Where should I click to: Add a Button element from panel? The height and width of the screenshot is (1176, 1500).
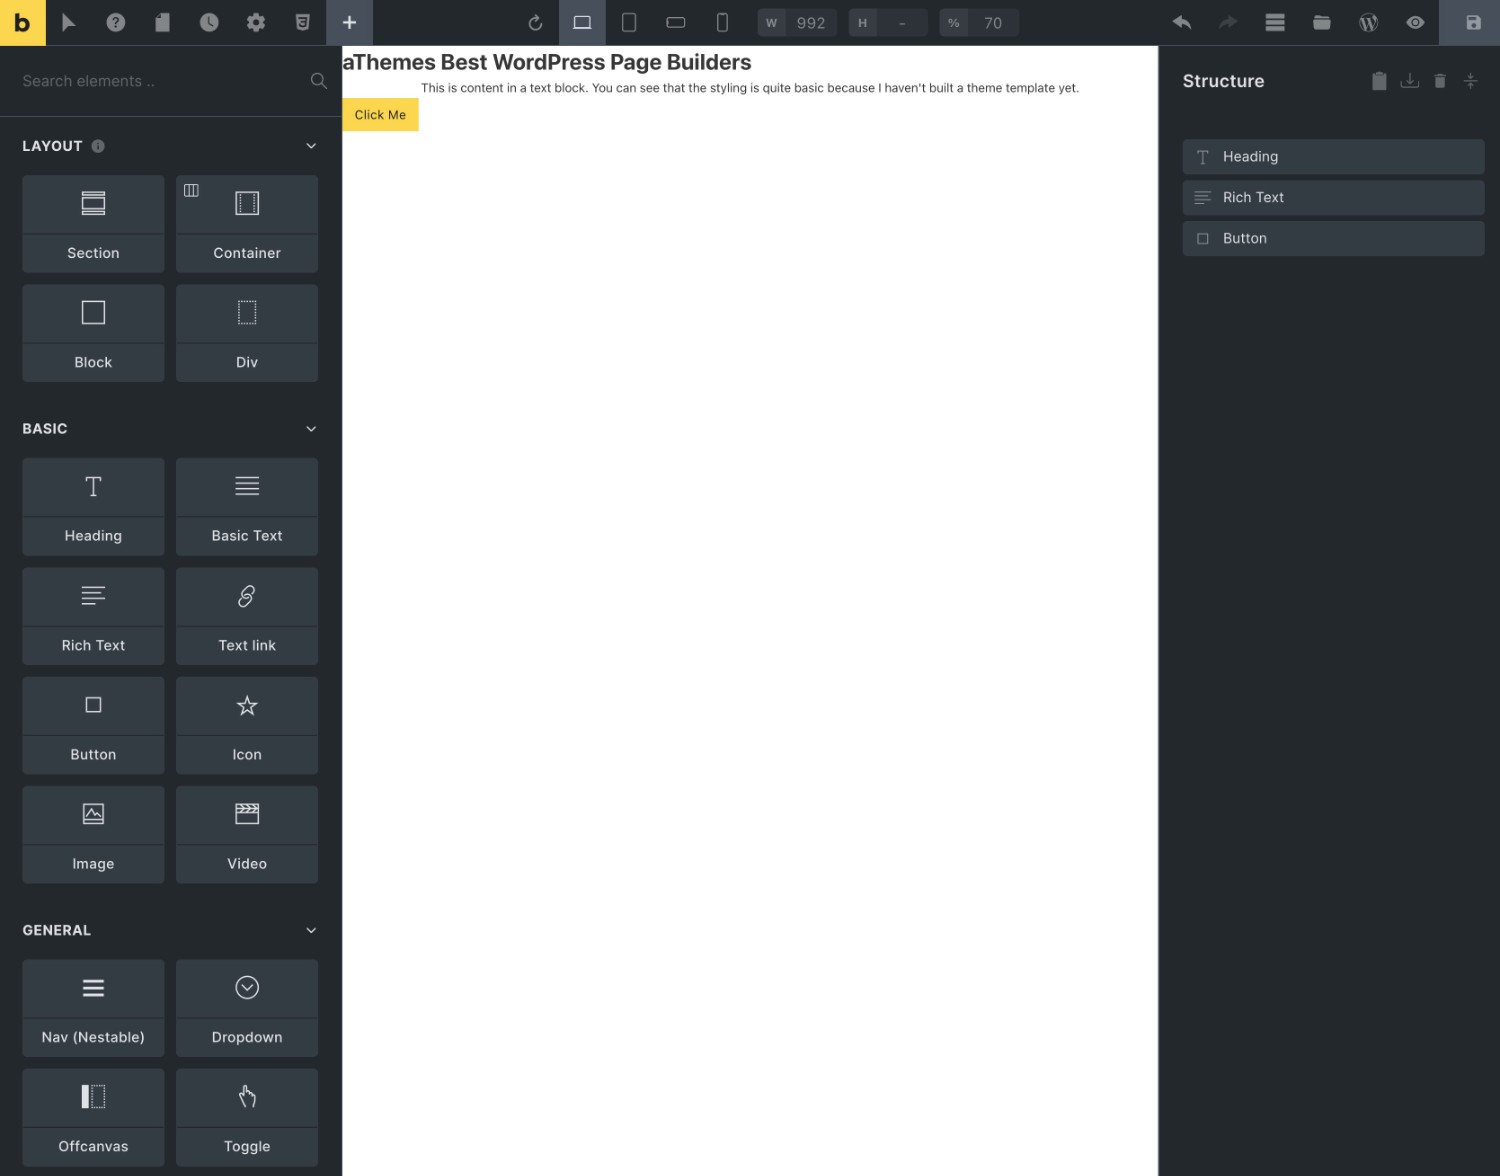(x=93, y=725)
